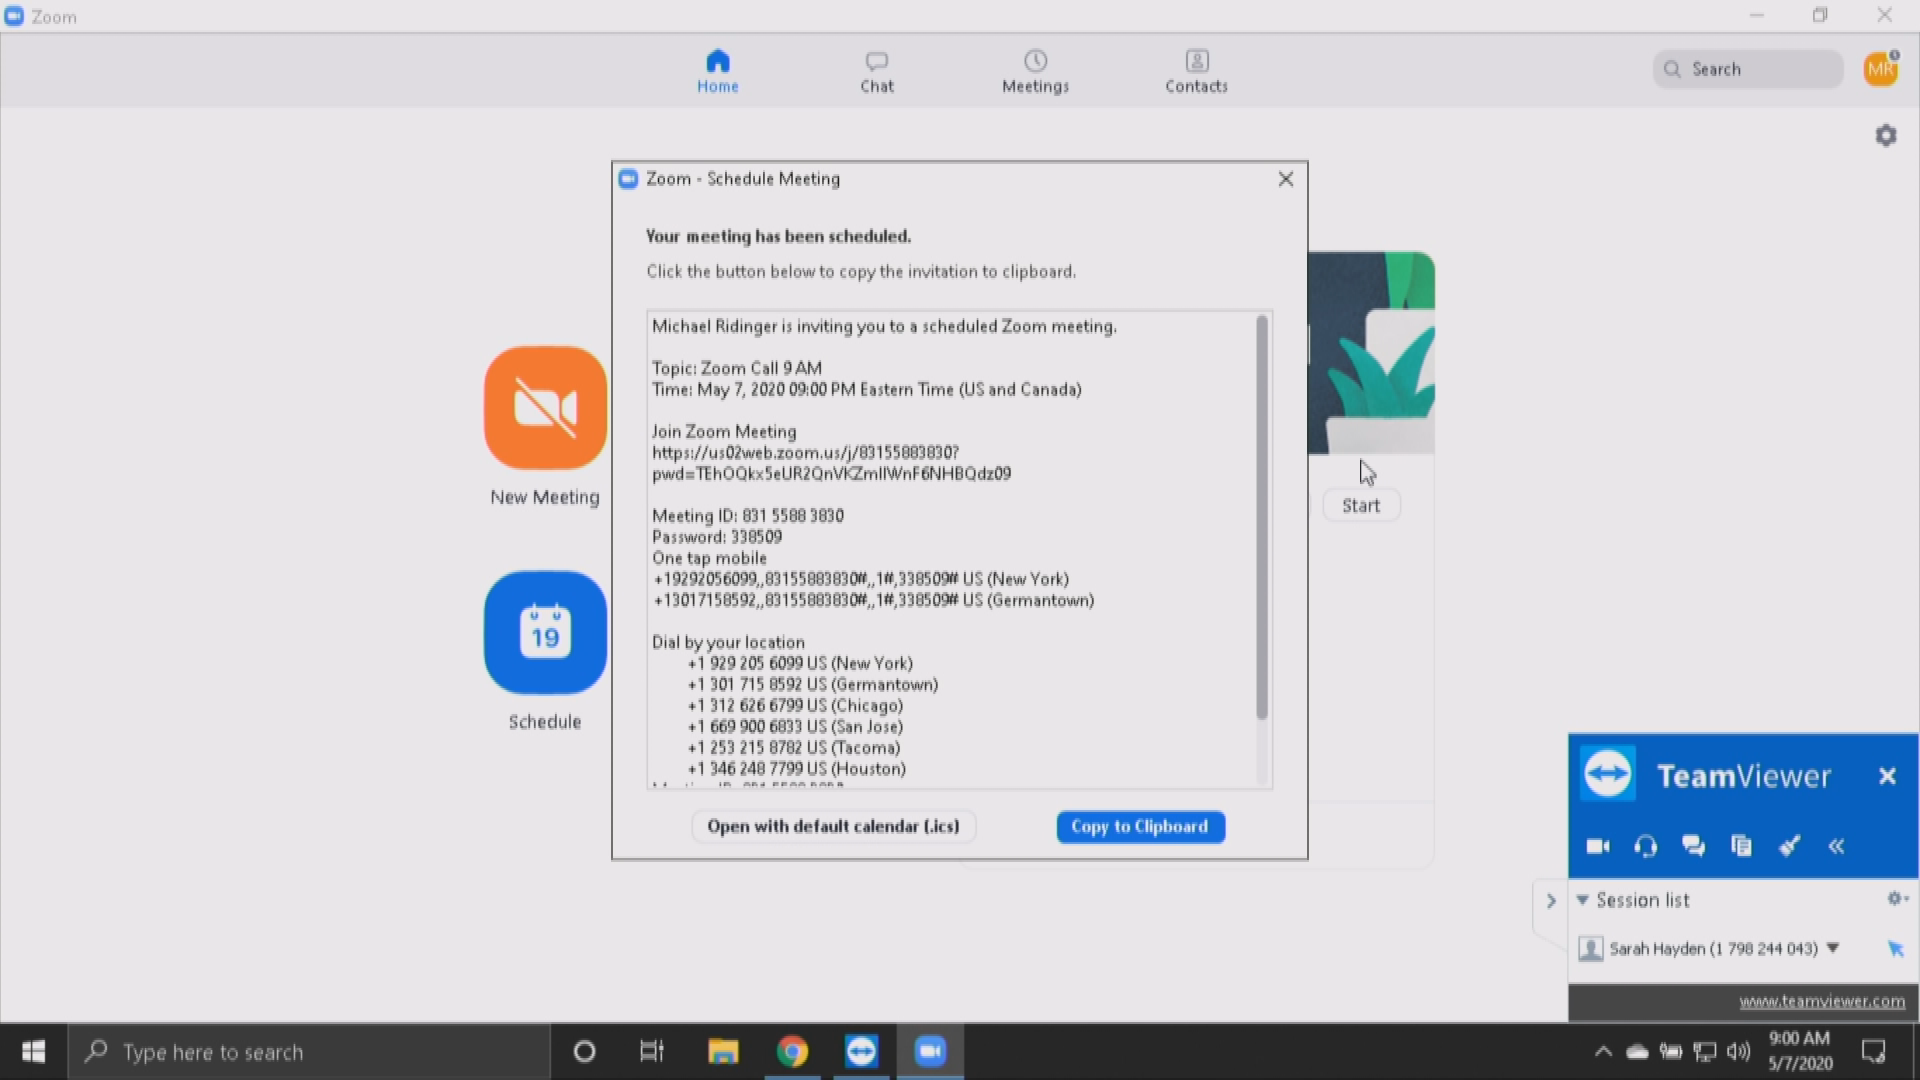Click the invitation text scrollbar
Image resolution: width=1920 pixels, height=1080 pixels.
pos(1262,517)
